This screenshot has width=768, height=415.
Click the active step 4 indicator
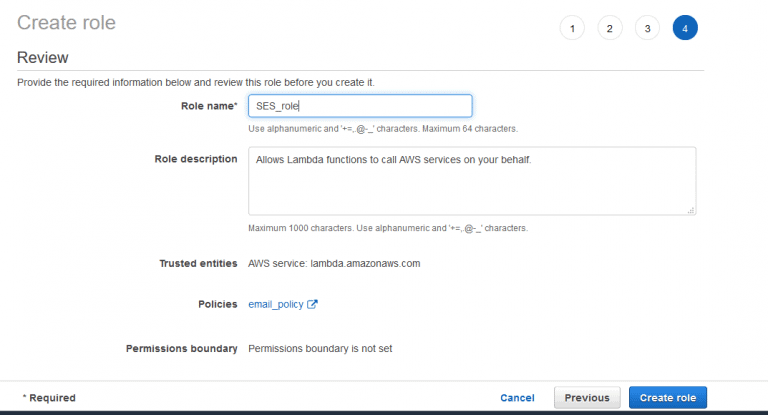685,28
